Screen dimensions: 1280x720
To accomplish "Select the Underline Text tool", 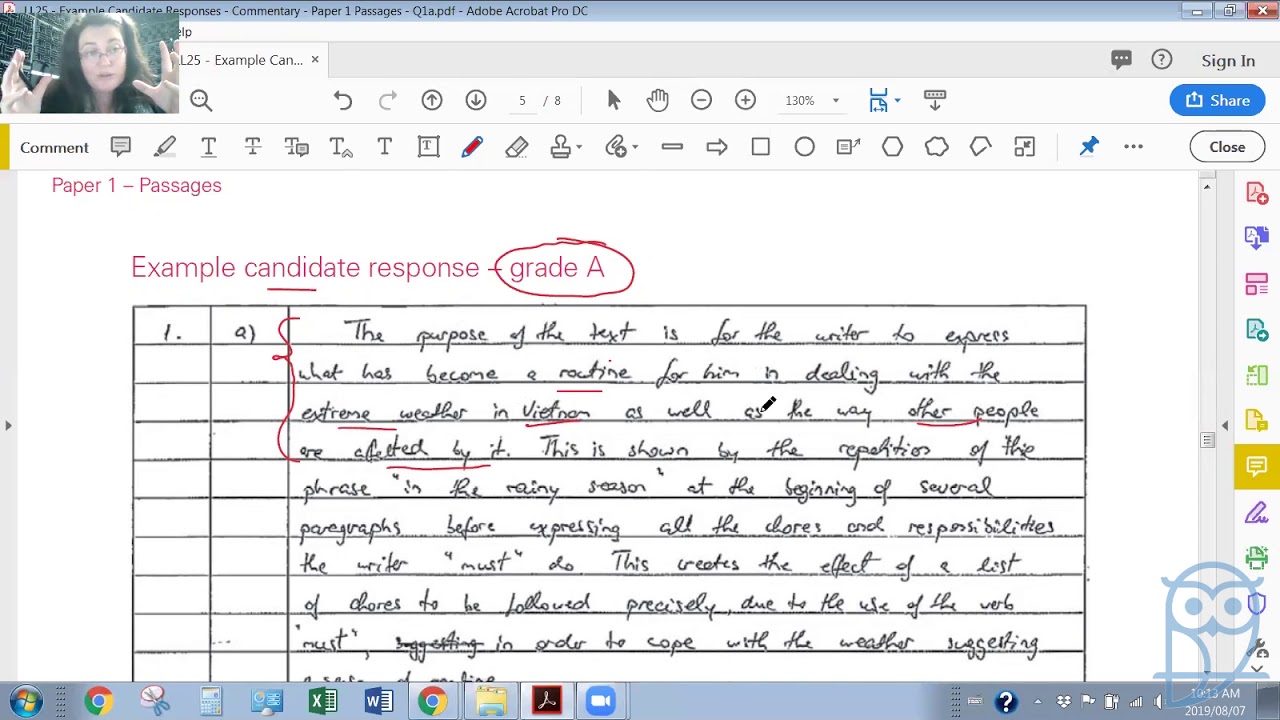I will pos(209,147).
